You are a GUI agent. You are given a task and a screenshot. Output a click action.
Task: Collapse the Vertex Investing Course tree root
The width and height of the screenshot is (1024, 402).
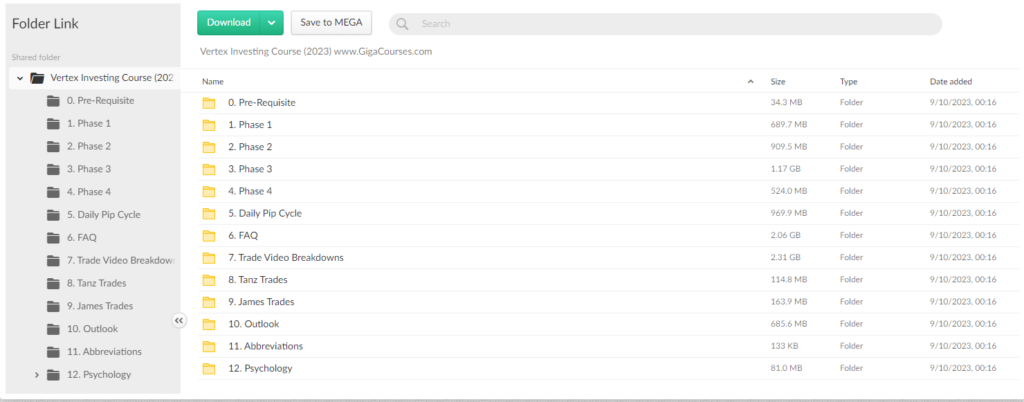coord(20,78)
